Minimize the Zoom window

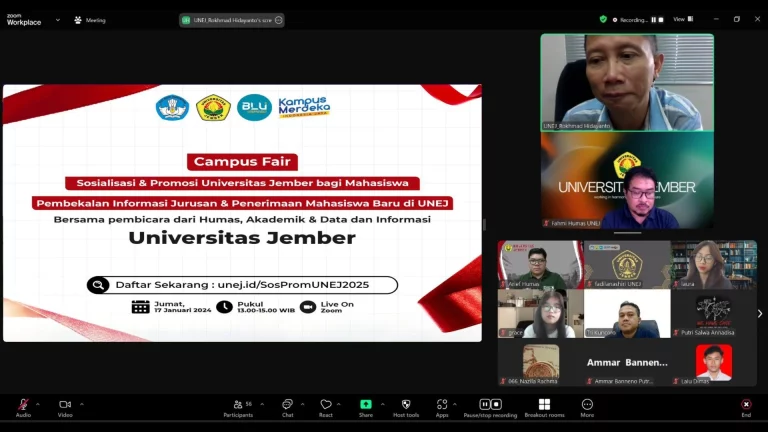716,19
